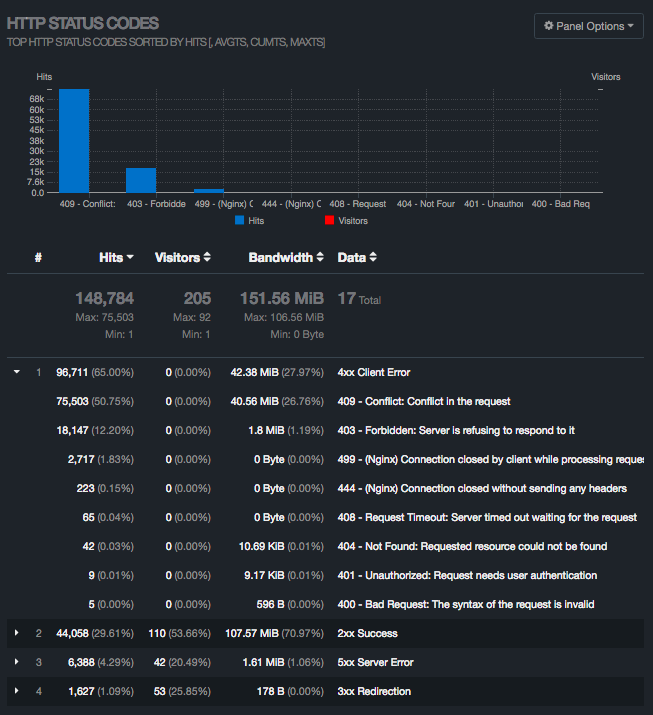Sort table by Data column
Image resolution: width=653 pixels, height=715 pixels.
click(x=357, y=257)
